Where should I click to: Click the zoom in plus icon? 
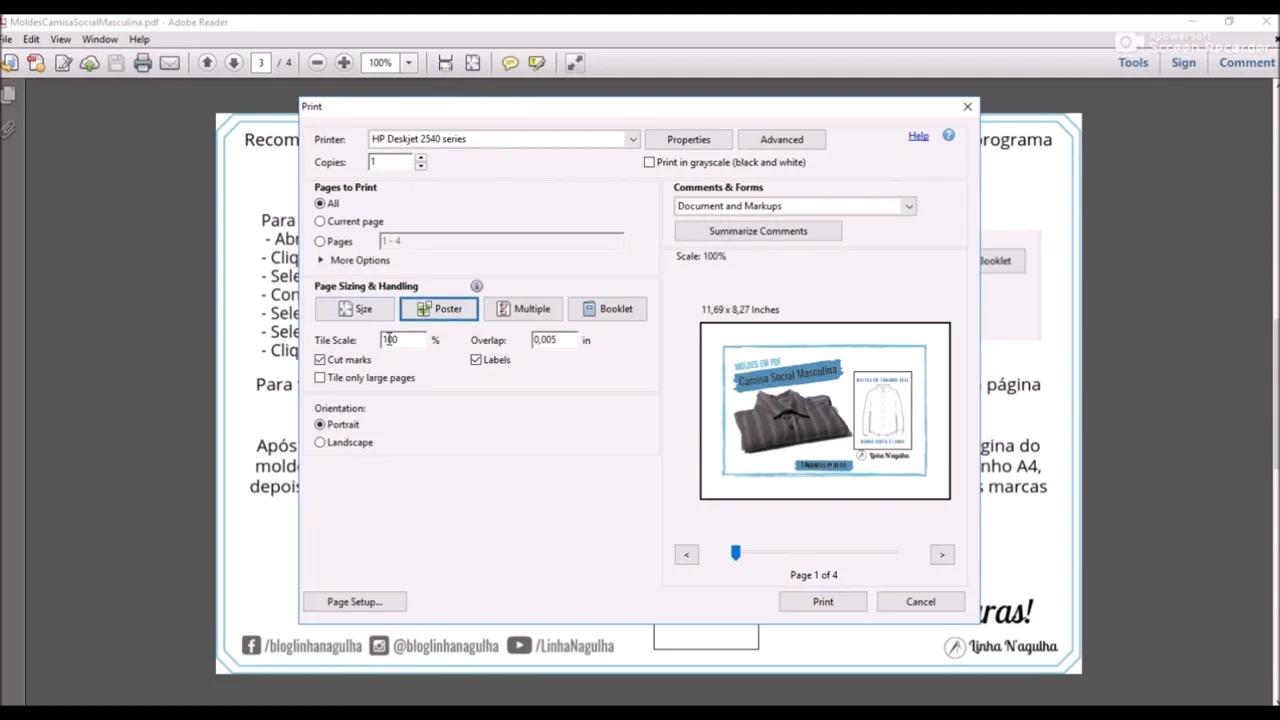click(344, 63)
